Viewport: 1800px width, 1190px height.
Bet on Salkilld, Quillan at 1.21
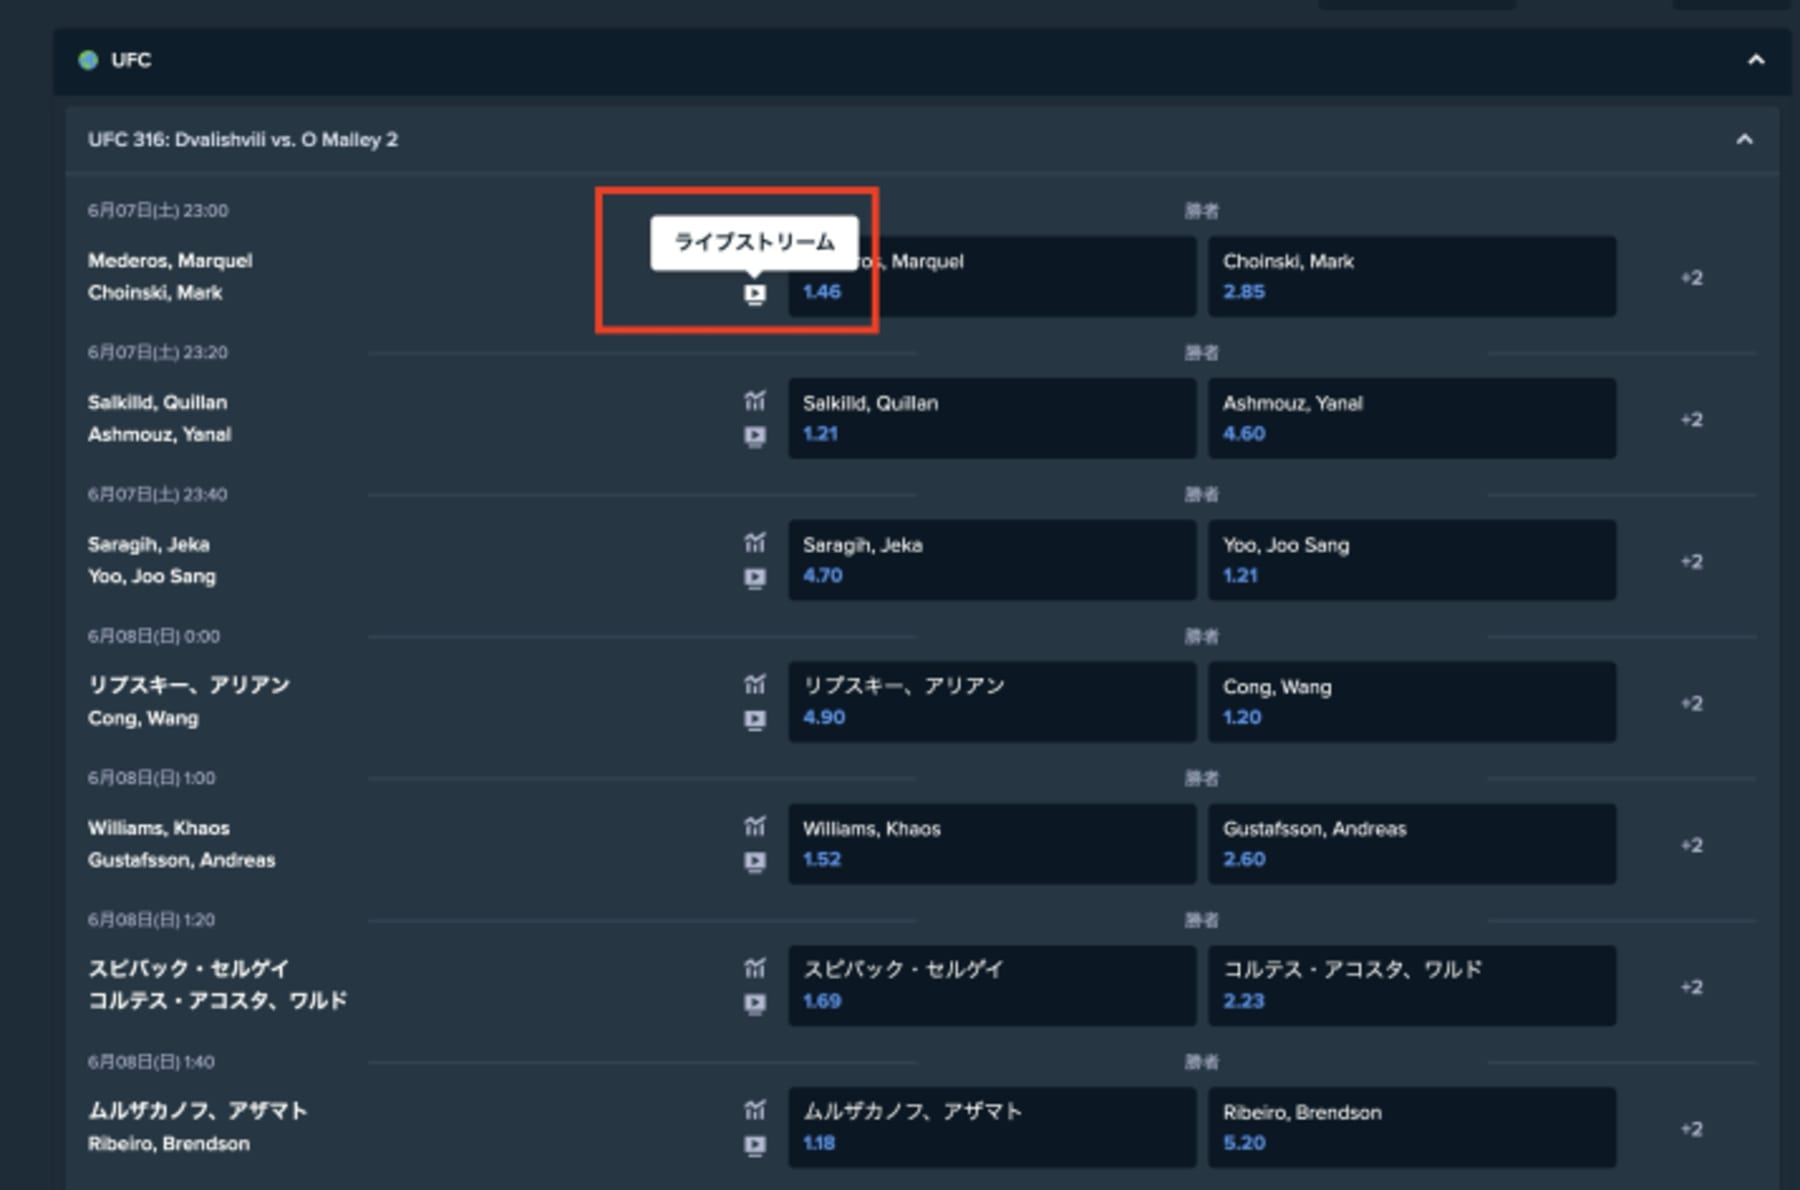992,419
